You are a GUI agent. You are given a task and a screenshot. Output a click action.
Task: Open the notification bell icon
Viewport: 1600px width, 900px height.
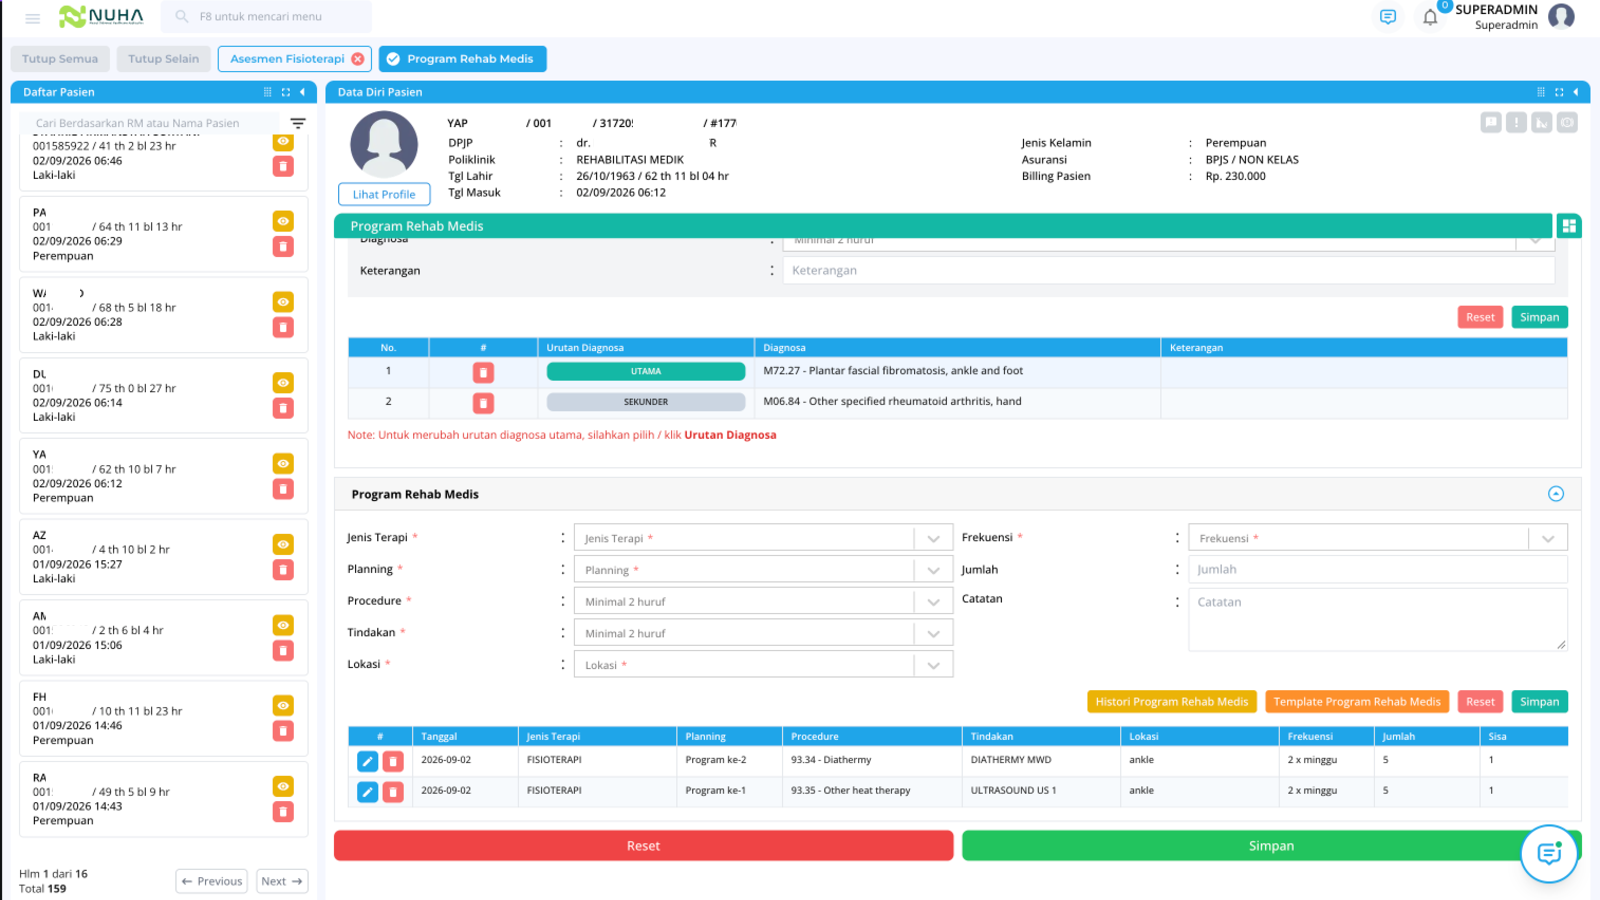click(x=1430, y=17)
